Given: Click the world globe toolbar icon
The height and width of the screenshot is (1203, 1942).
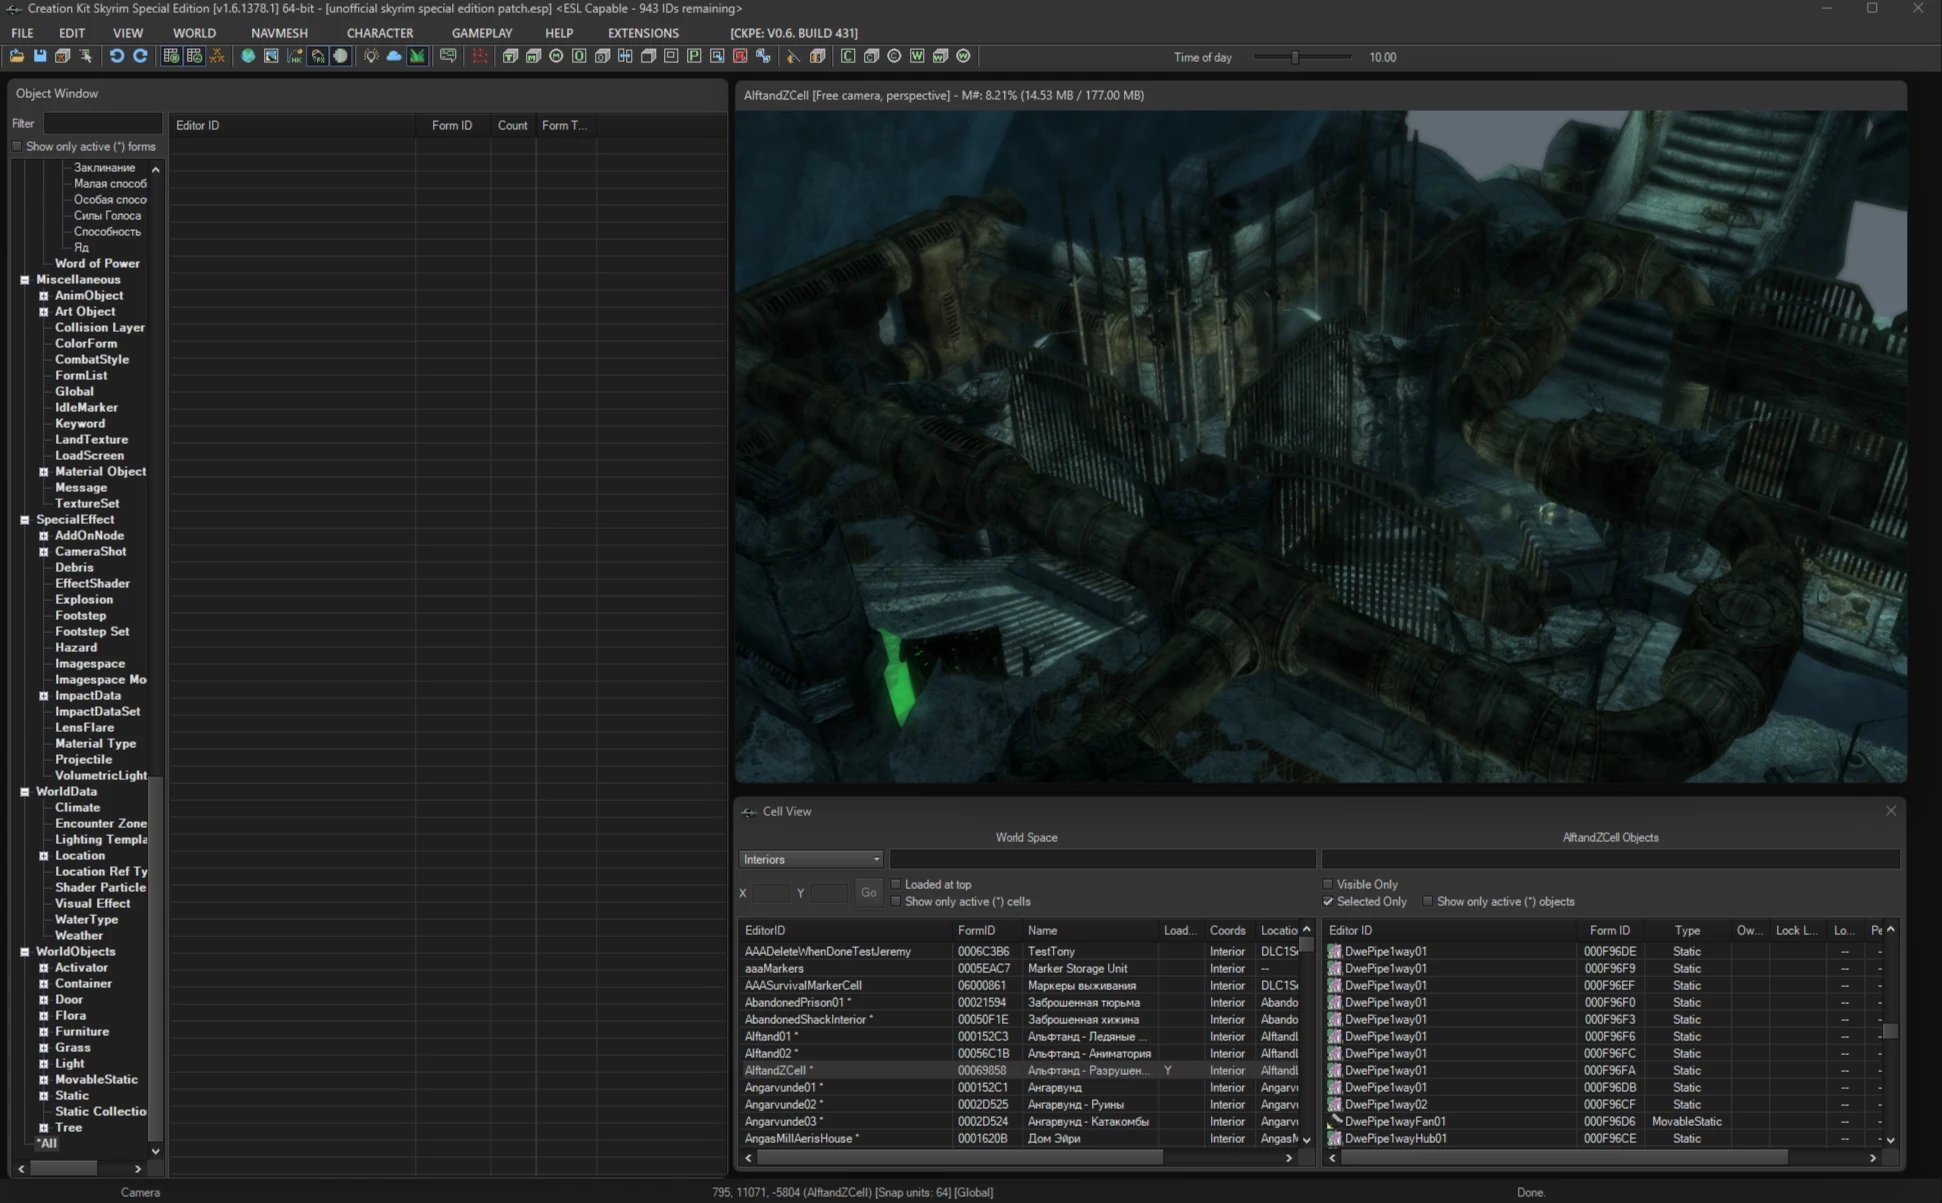Looking at the screenshot, I should coord(248,57).
